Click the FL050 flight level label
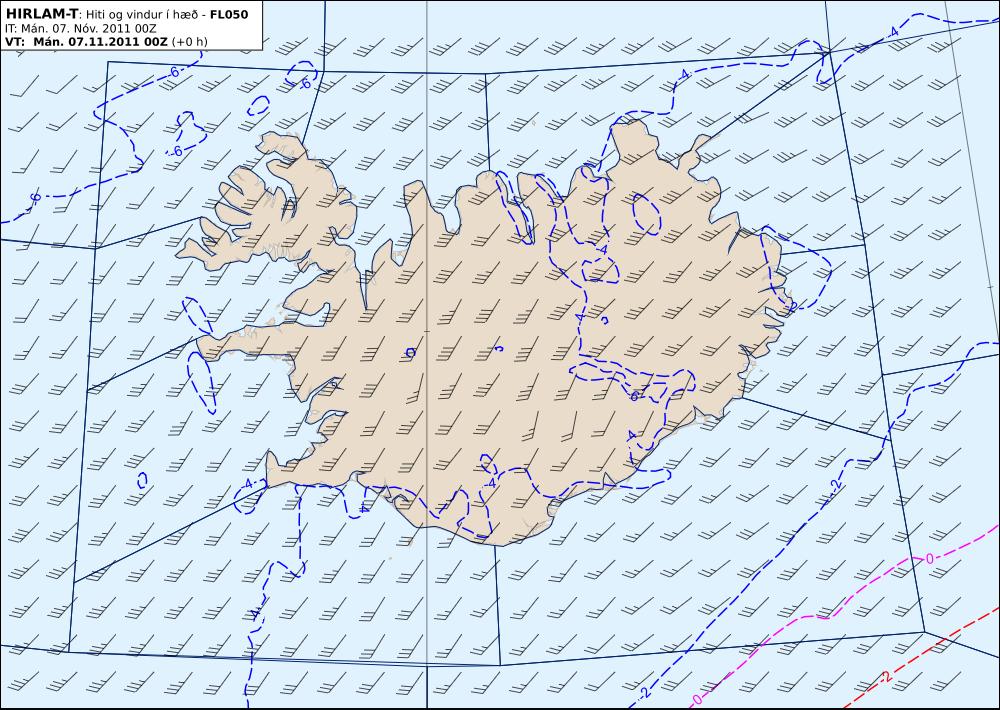The image size is (1000, 710). (x=229, y=15)
